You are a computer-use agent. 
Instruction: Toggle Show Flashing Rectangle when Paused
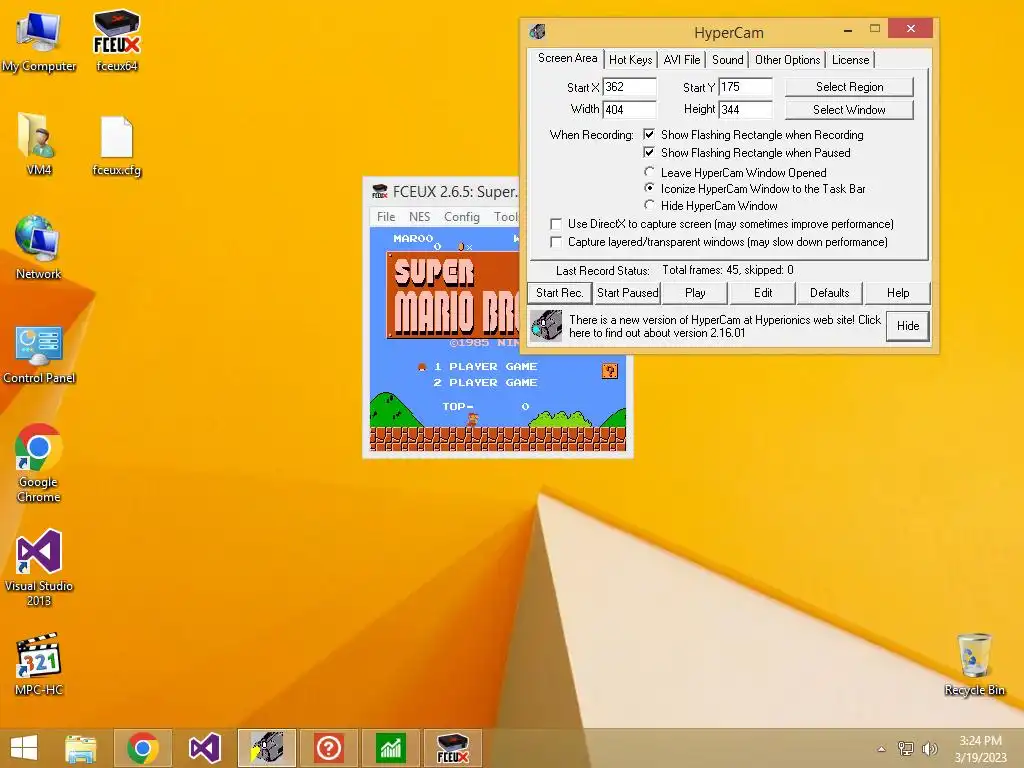[x=648, y=152]
